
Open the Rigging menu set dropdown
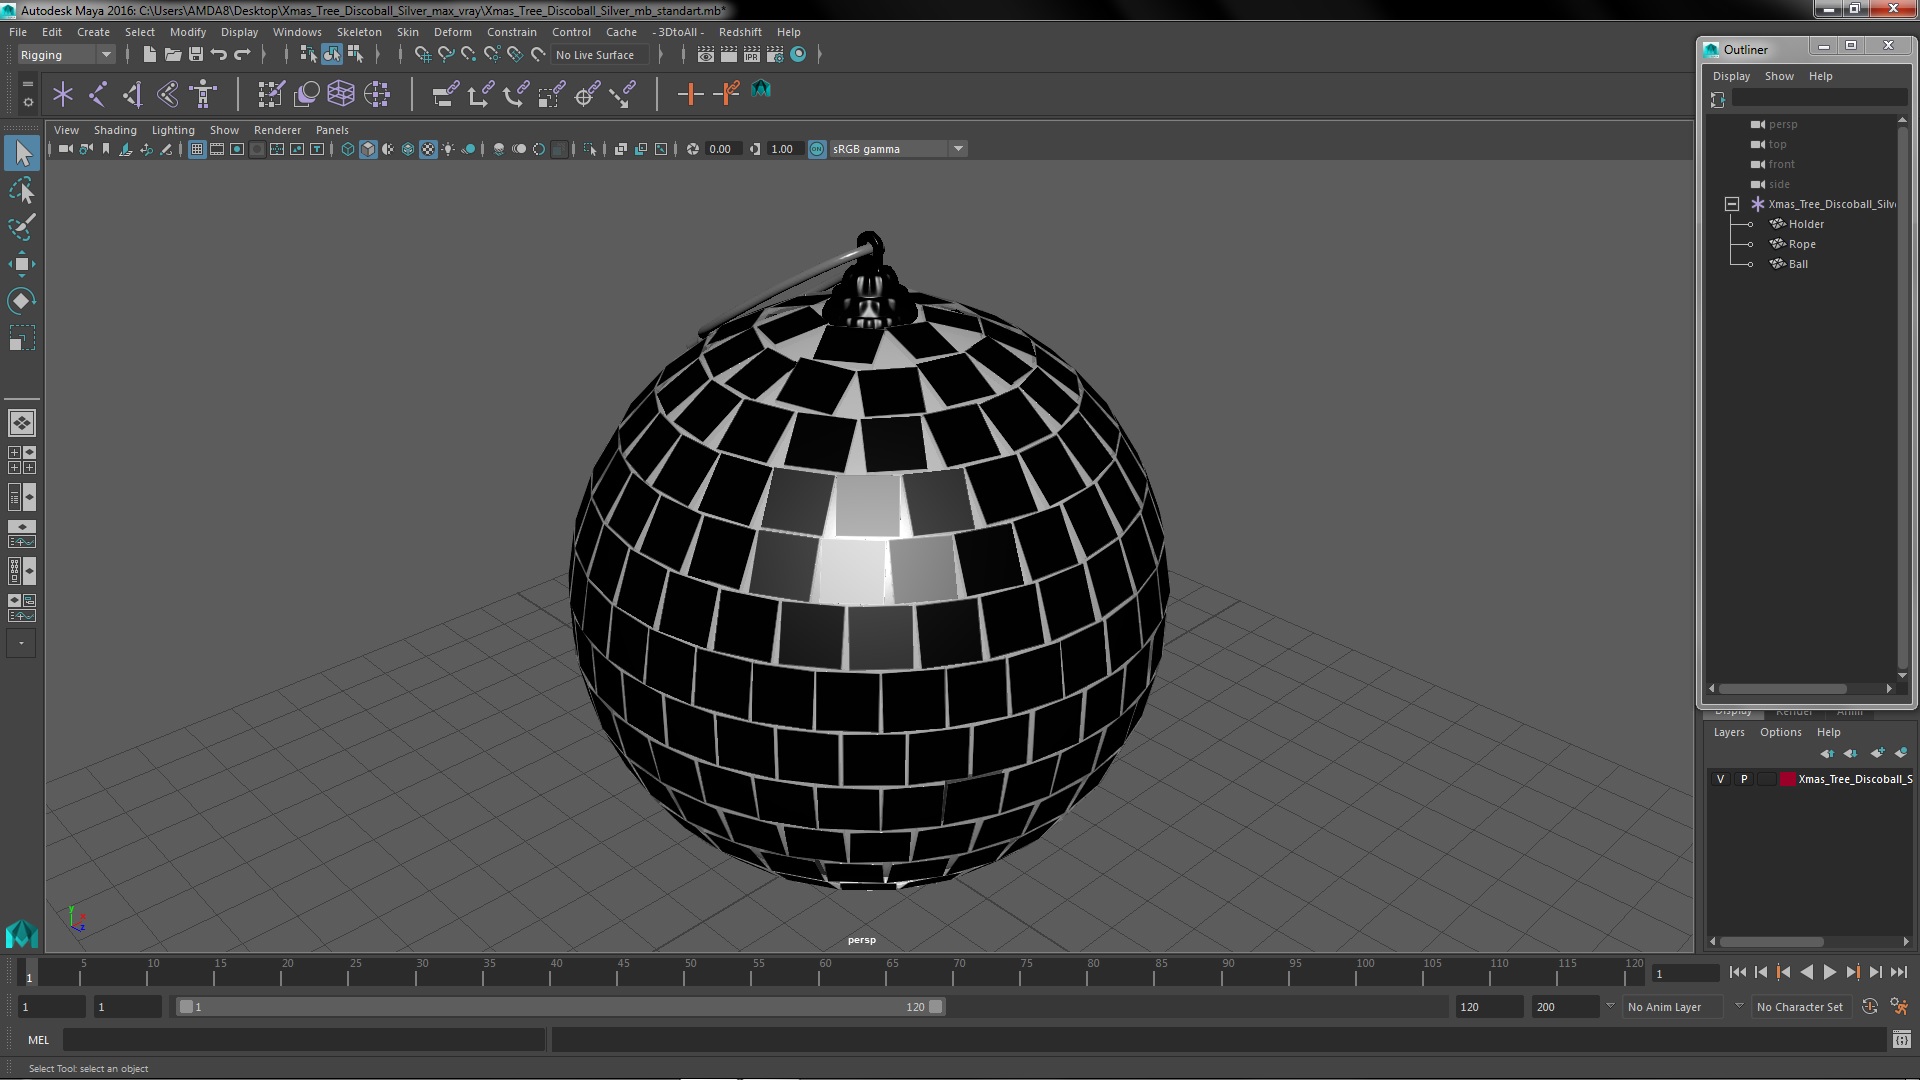coord(66,55)
